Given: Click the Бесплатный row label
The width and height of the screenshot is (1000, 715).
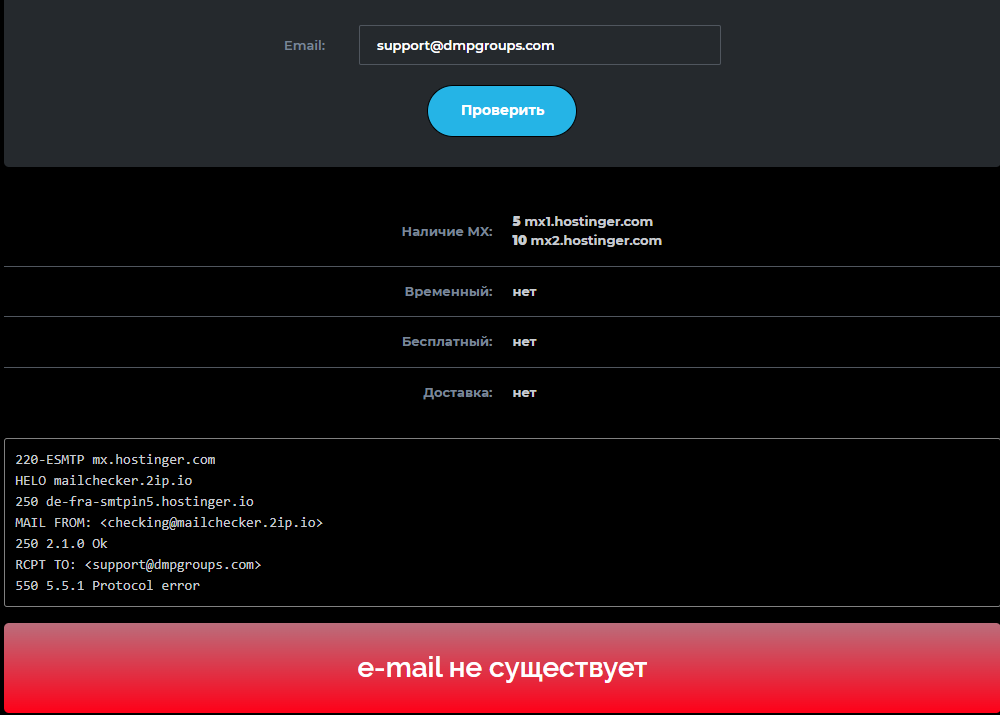Looking at the screenshot, I should pos(447,341).
